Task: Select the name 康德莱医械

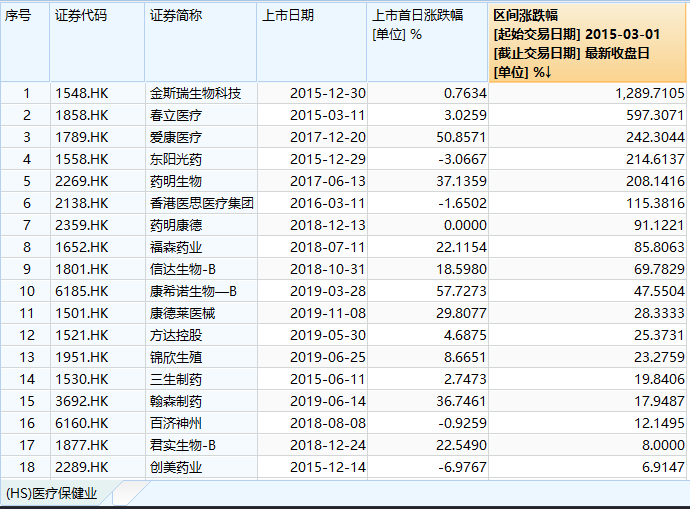Action: tap(183, 313)
